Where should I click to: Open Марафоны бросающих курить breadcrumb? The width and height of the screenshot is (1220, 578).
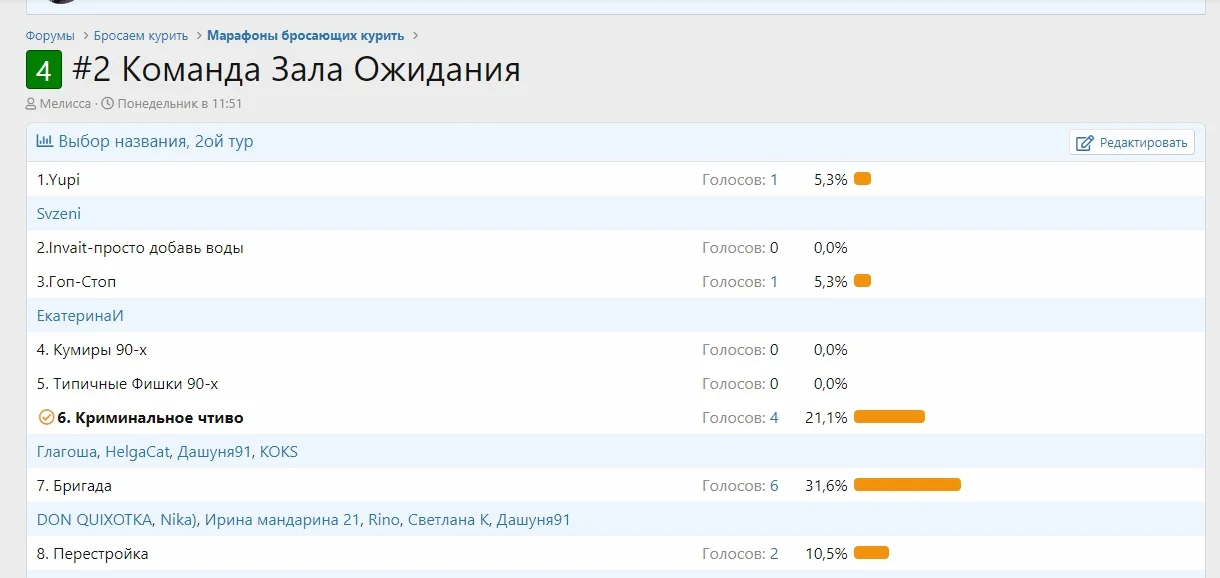pos(305,36)
